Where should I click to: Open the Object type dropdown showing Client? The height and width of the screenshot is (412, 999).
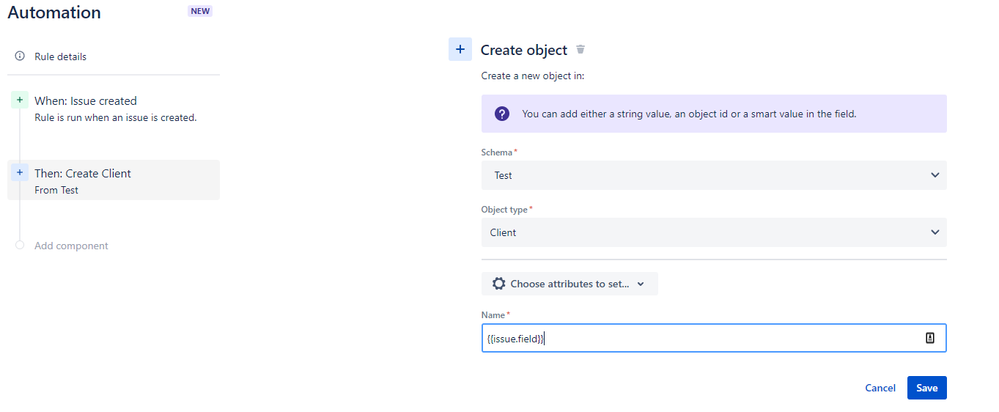click(714, 232)
